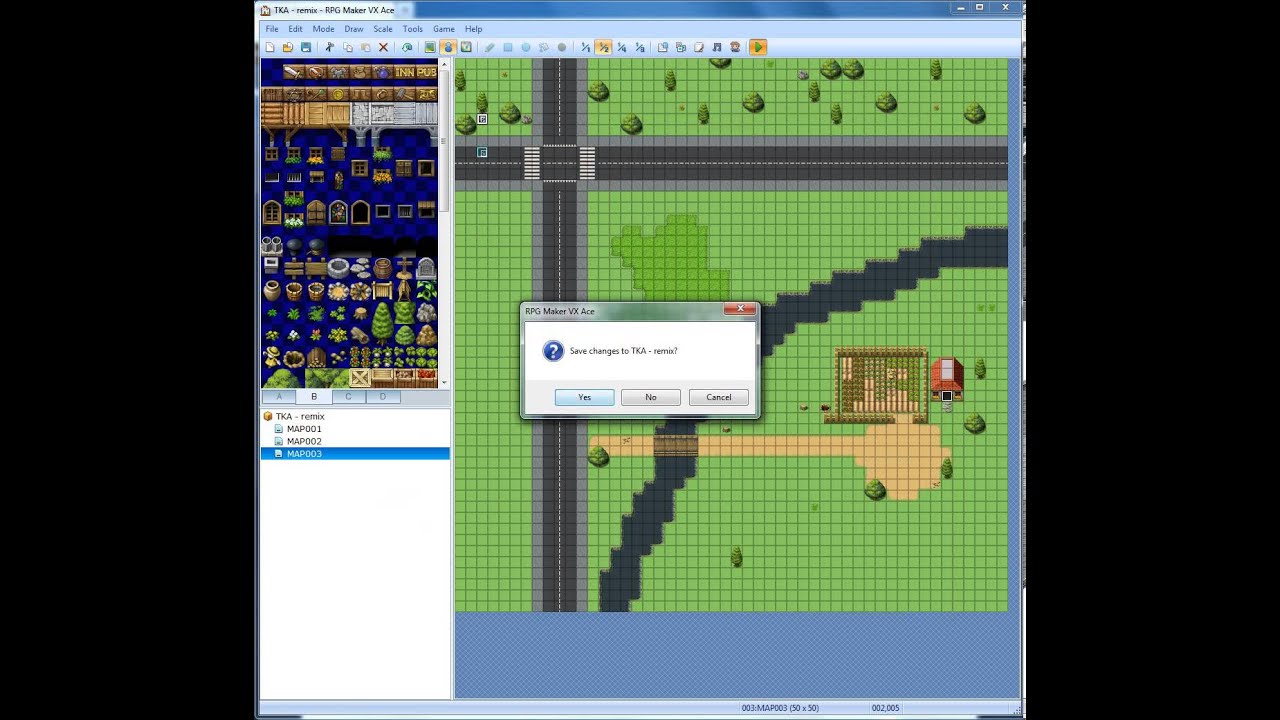Open the Scale menu

tap(383, 29)
